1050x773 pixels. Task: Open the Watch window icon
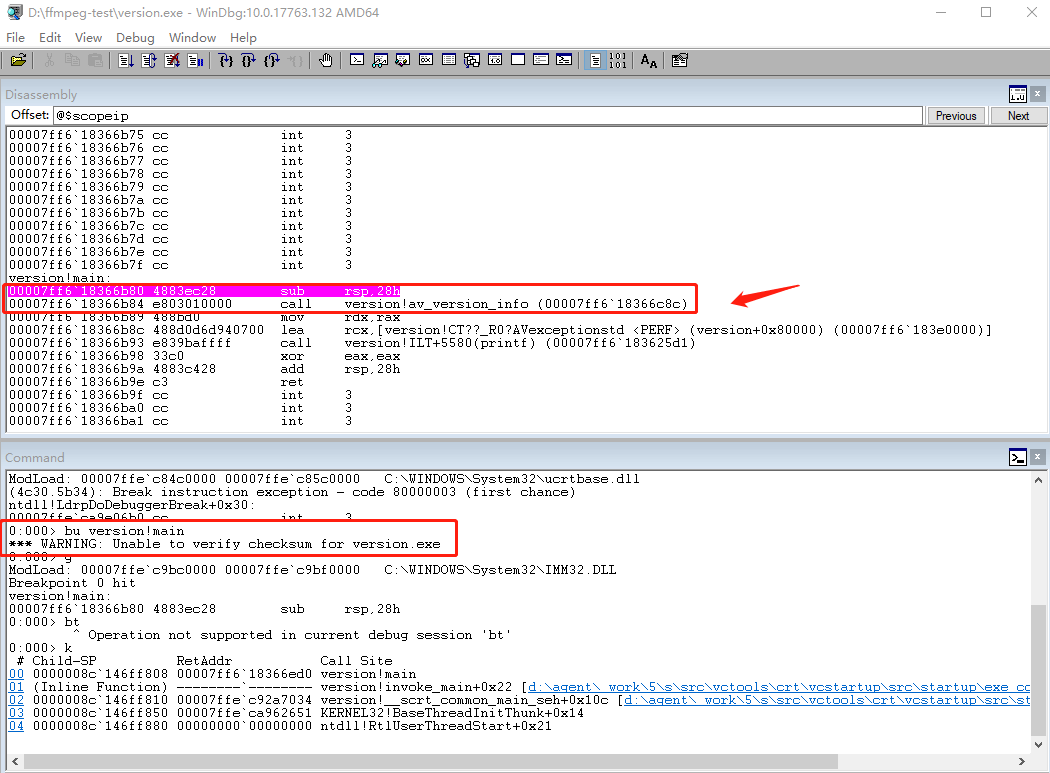[379, 60]
